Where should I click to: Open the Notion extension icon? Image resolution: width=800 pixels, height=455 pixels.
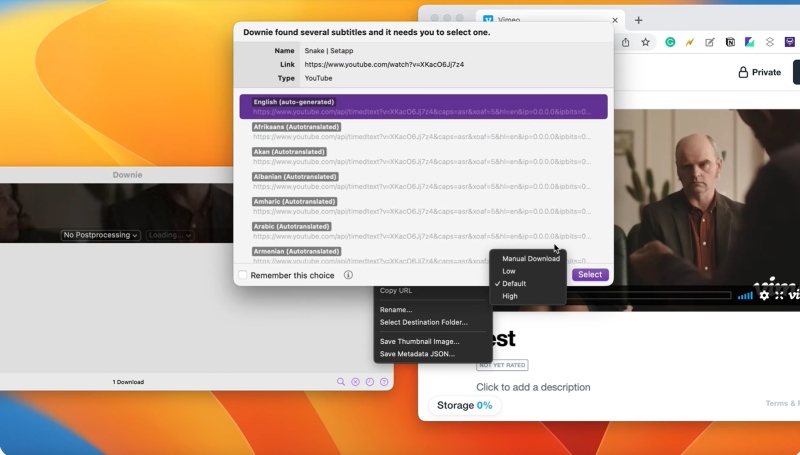[x=730, y=42]
